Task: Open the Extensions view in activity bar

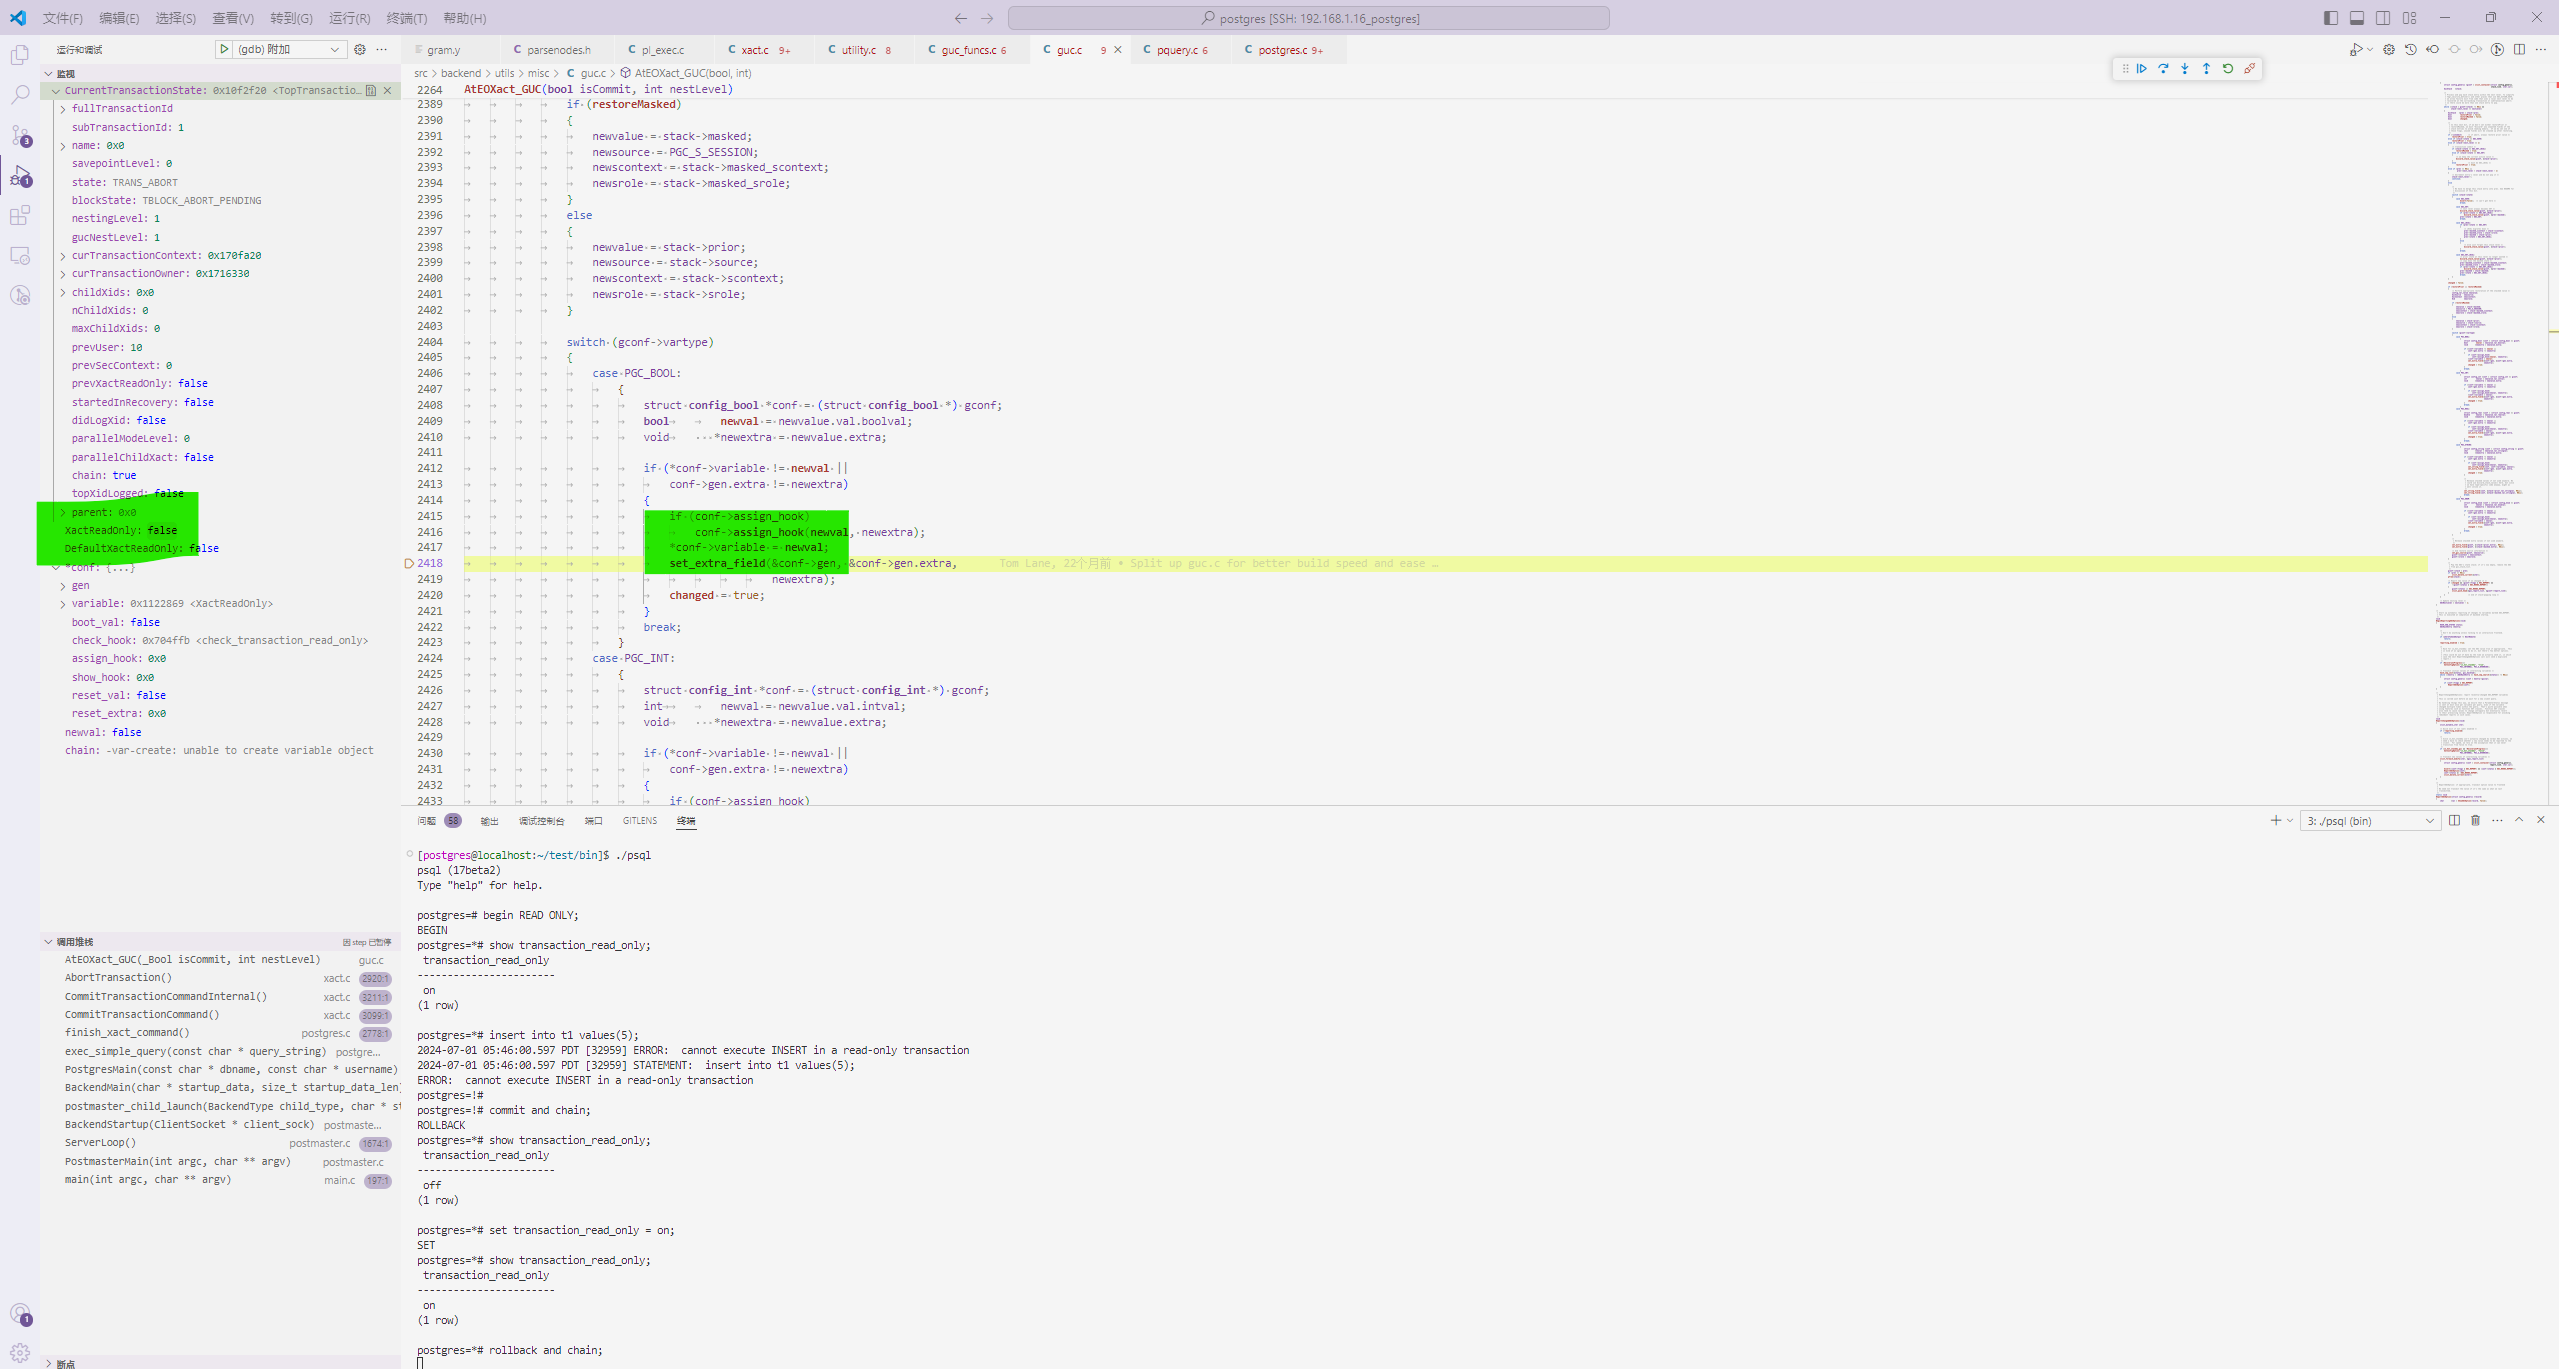Action: pyautogui.click(x=20, y=215)
